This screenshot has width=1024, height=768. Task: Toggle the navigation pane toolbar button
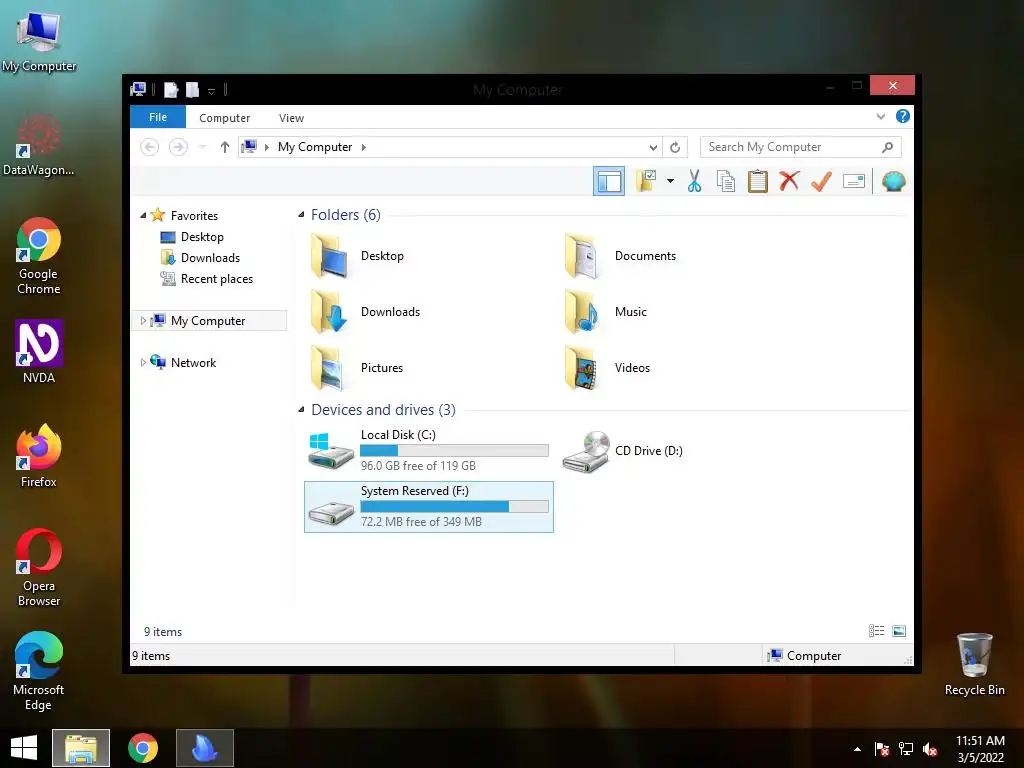tap(609, 181)
